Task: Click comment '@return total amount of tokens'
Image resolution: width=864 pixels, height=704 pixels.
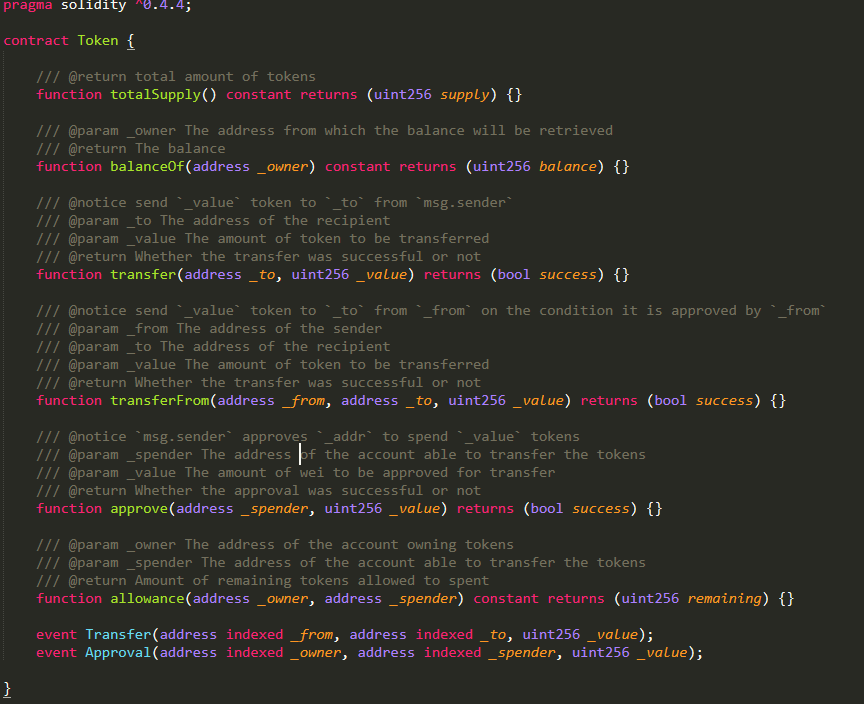Action: pos(192,77)
